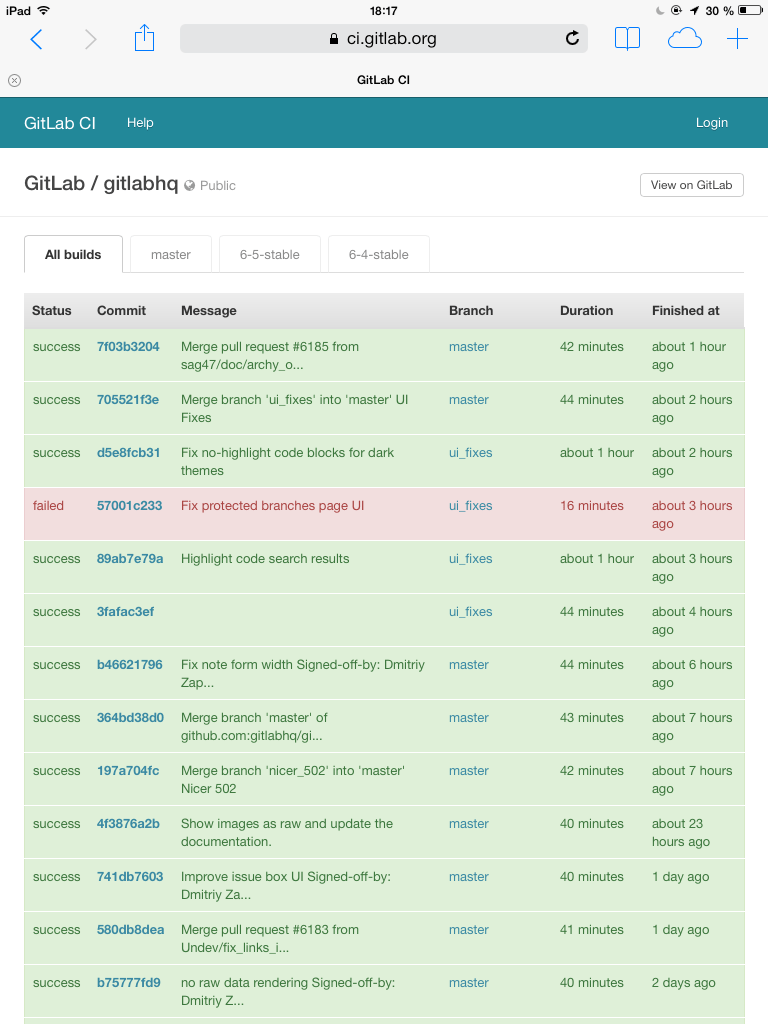Switch to the master builds tab
This screenshot has height=1024, width=768.
pos(171,255)
